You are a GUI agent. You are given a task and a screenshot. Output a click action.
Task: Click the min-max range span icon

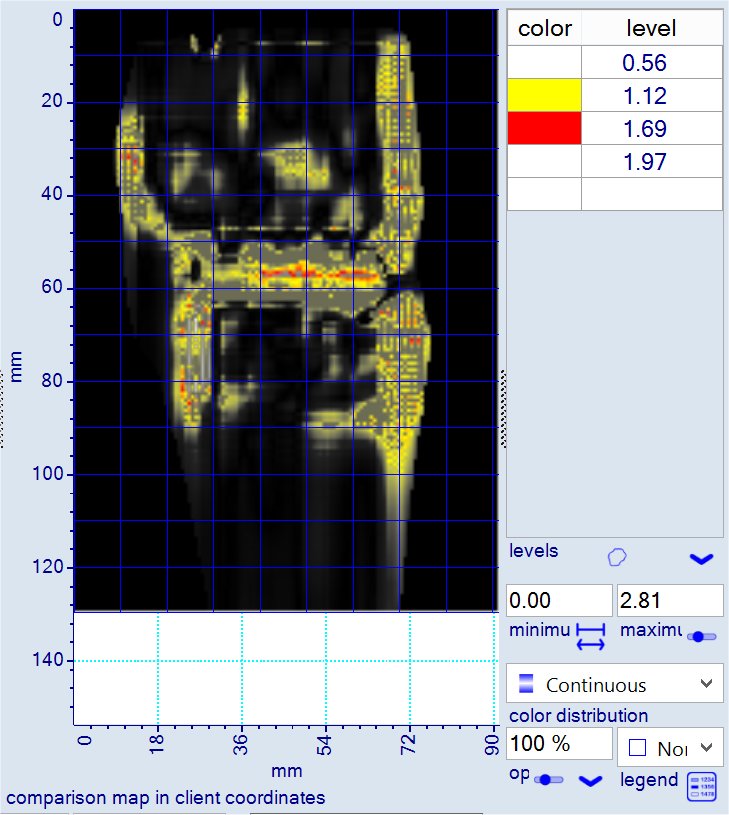pos(591,636)
